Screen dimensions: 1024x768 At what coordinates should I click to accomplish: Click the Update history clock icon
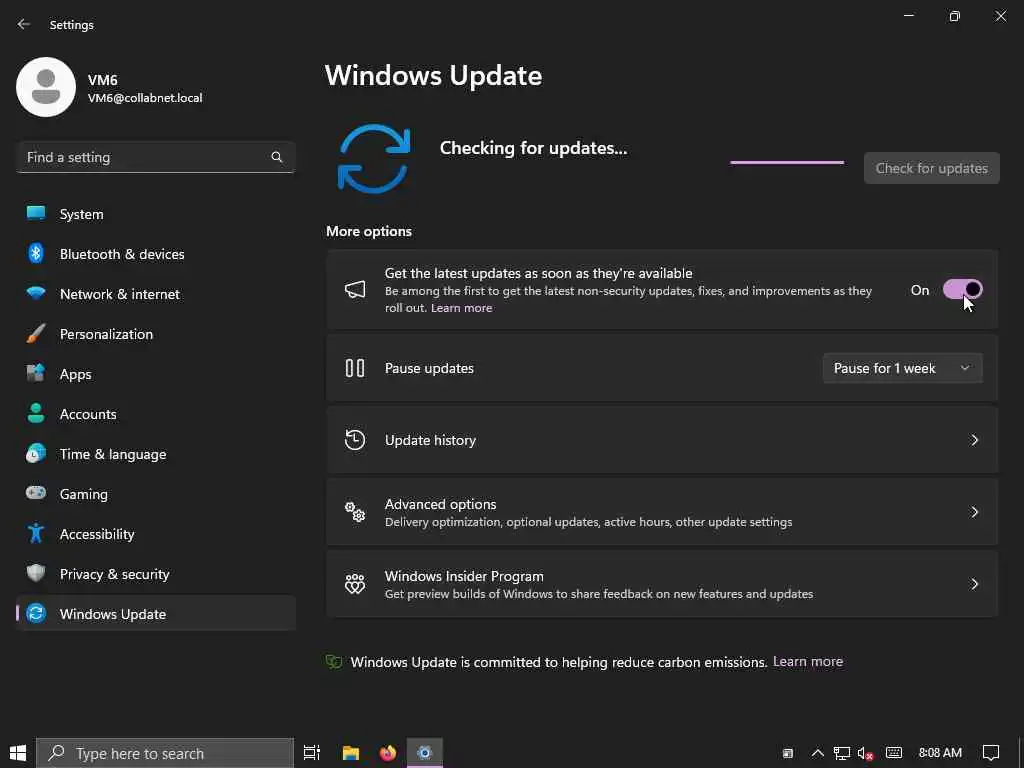tap(355, 440)
